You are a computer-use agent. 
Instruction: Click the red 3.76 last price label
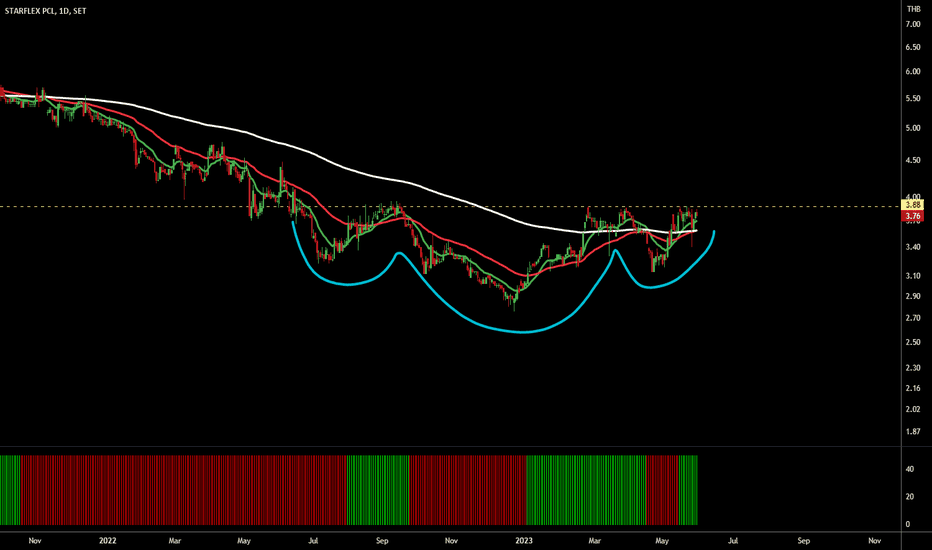pyautogui.click(x=913, y=216)
